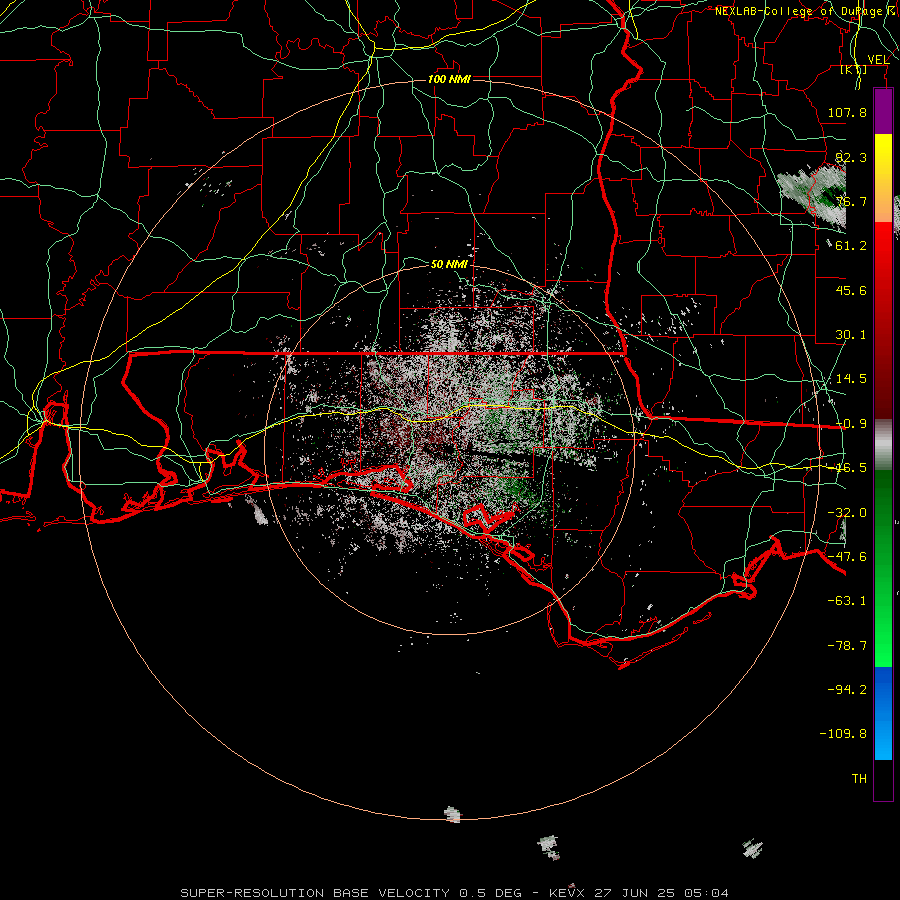The height and width of the screenshot is (900, 900).
Task: Click the 100 NMI range ring label
Action: click(x=449, y=79)
